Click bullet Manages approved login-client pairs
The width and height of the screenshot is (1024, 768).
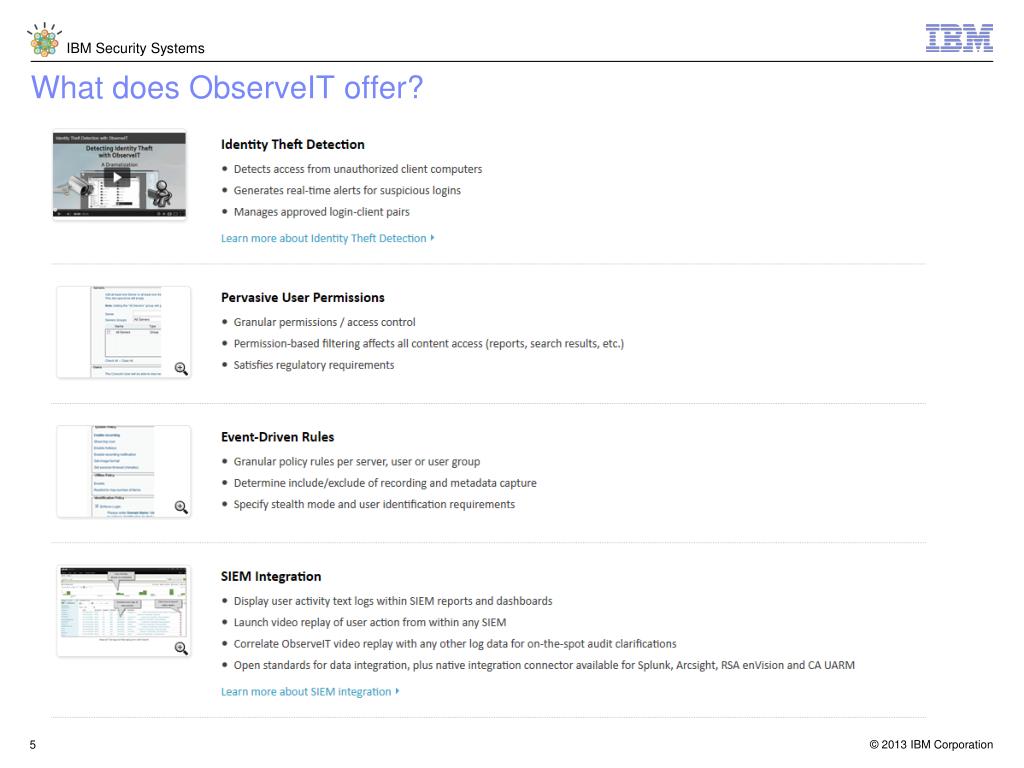321,212
